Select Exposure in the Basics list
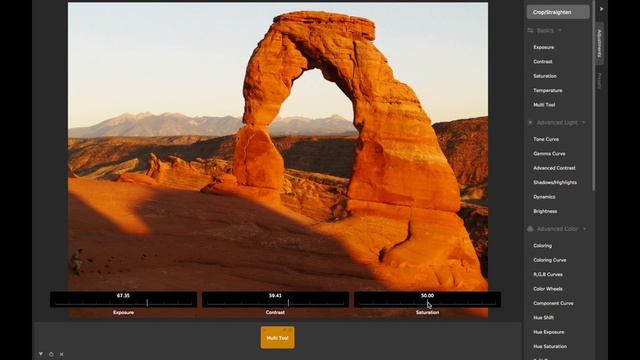Viewport: 640px width, 360px height. [x=544, y=47]
